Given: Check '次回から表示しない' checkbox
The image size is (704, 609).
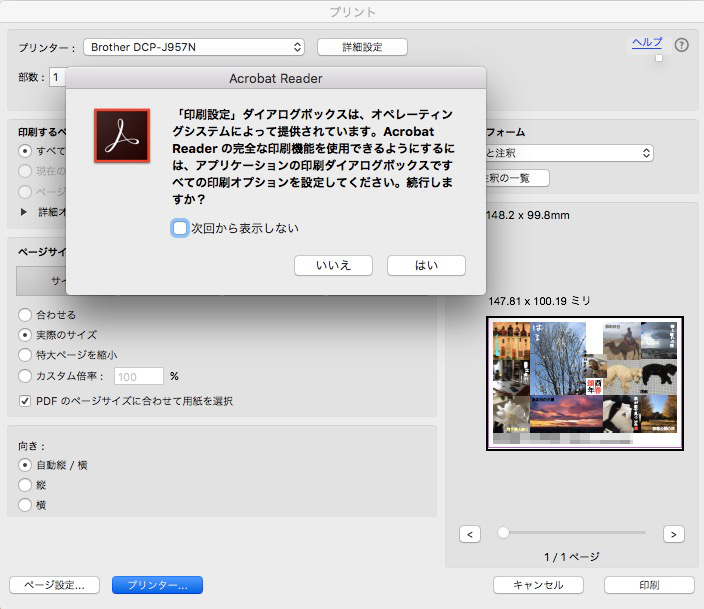Looking at the screenshot, I should pos(180,228).
